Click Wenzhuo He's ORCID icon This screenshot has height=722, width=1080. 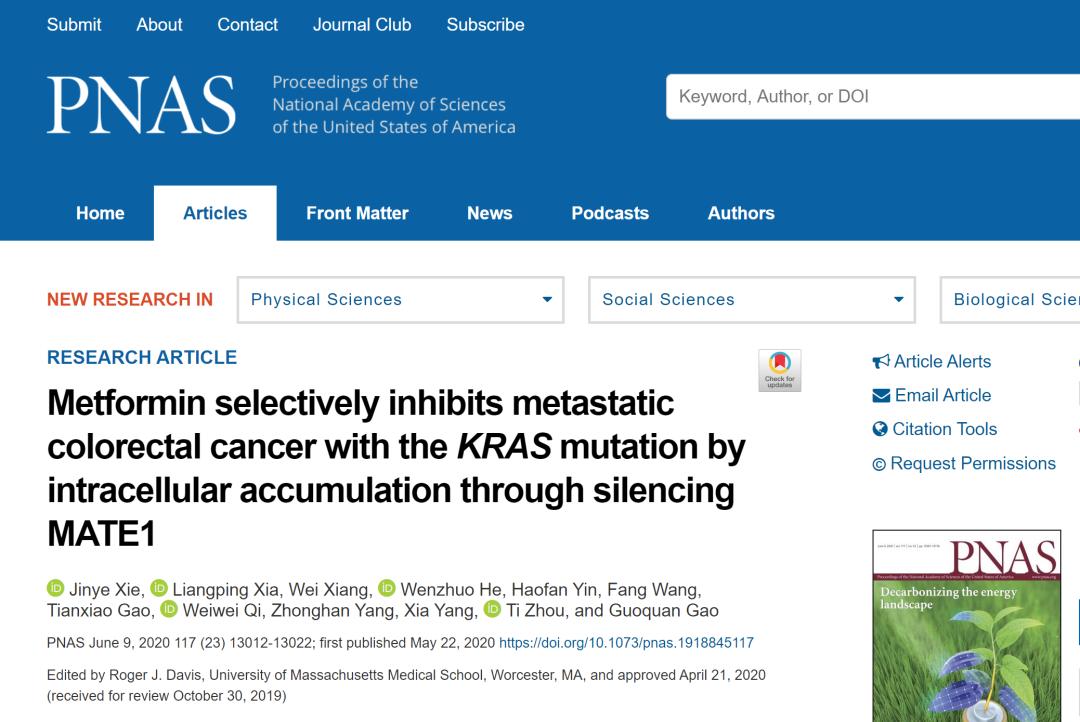[386, 588]
